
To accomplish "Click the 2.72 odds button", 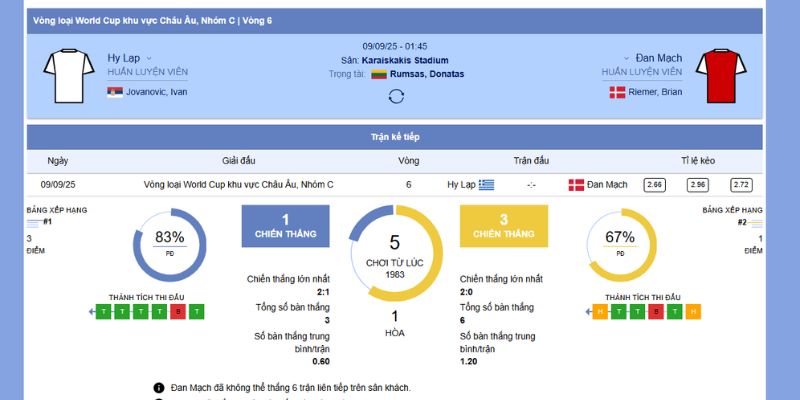I will [x=741, y=185].
